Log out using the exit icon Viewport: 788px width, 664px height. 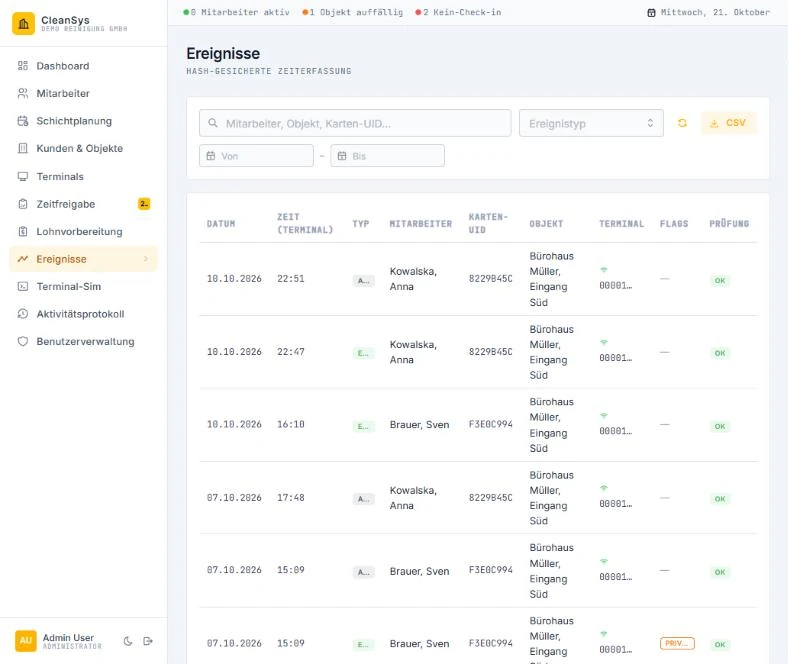point(148,641)
